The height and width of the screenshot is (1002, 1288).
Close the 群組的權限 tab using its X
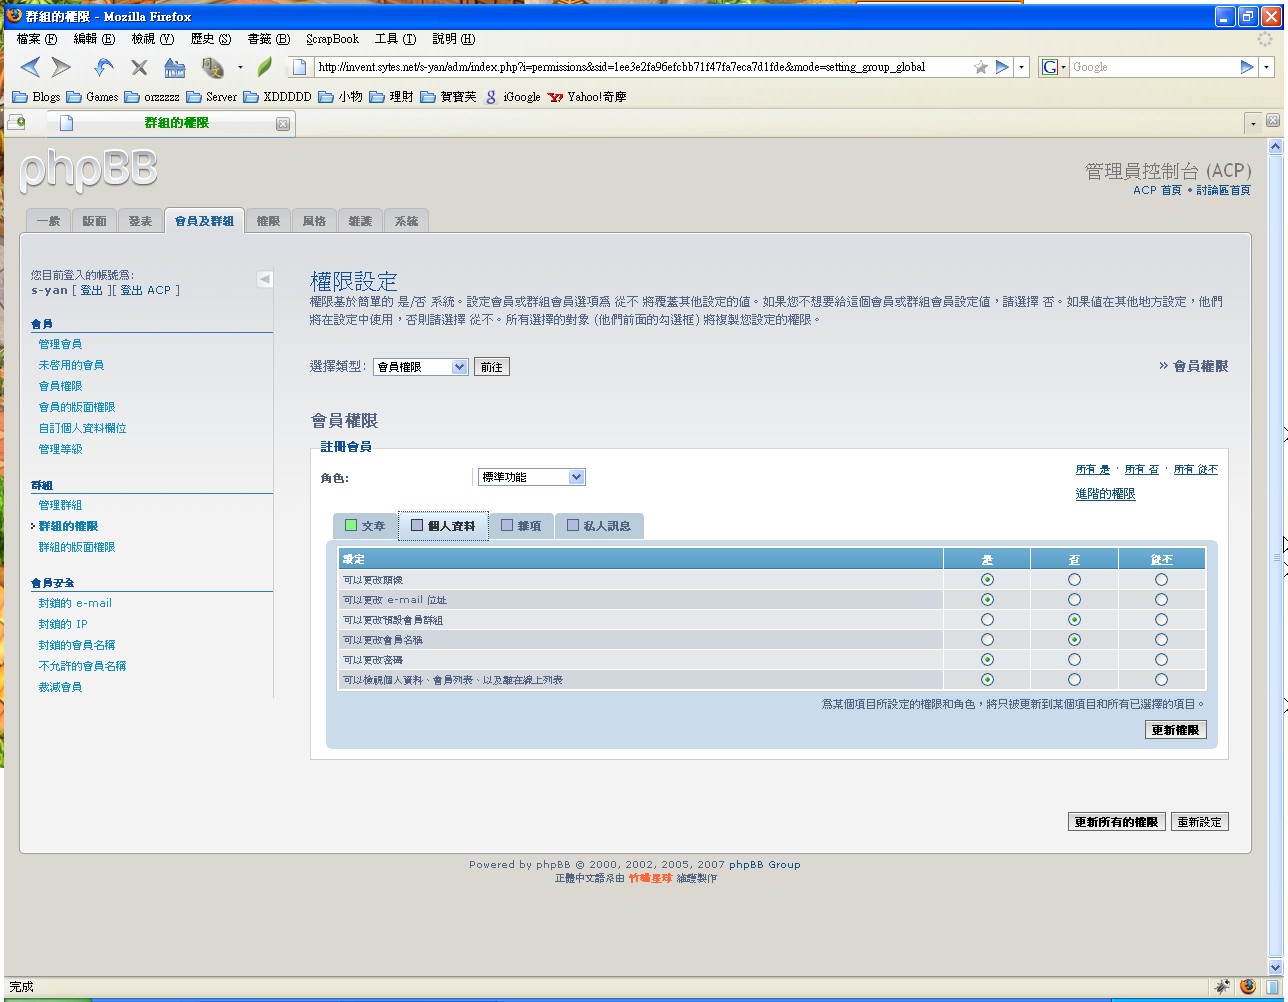[x=283, y=124]
